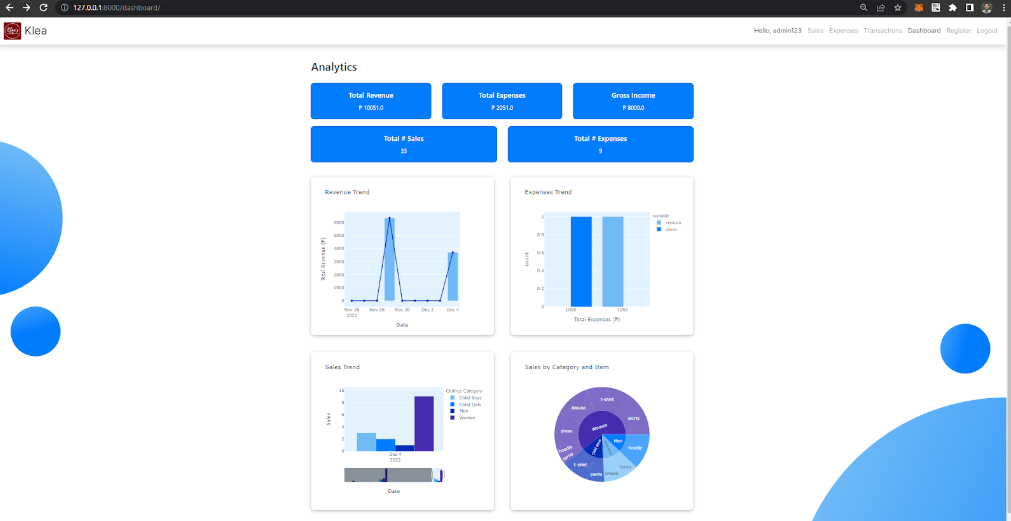Open the Extensions puzzle icon
Image resolution: width=1011 pixels, height=521 pixels.
click(x=952, y=8)
